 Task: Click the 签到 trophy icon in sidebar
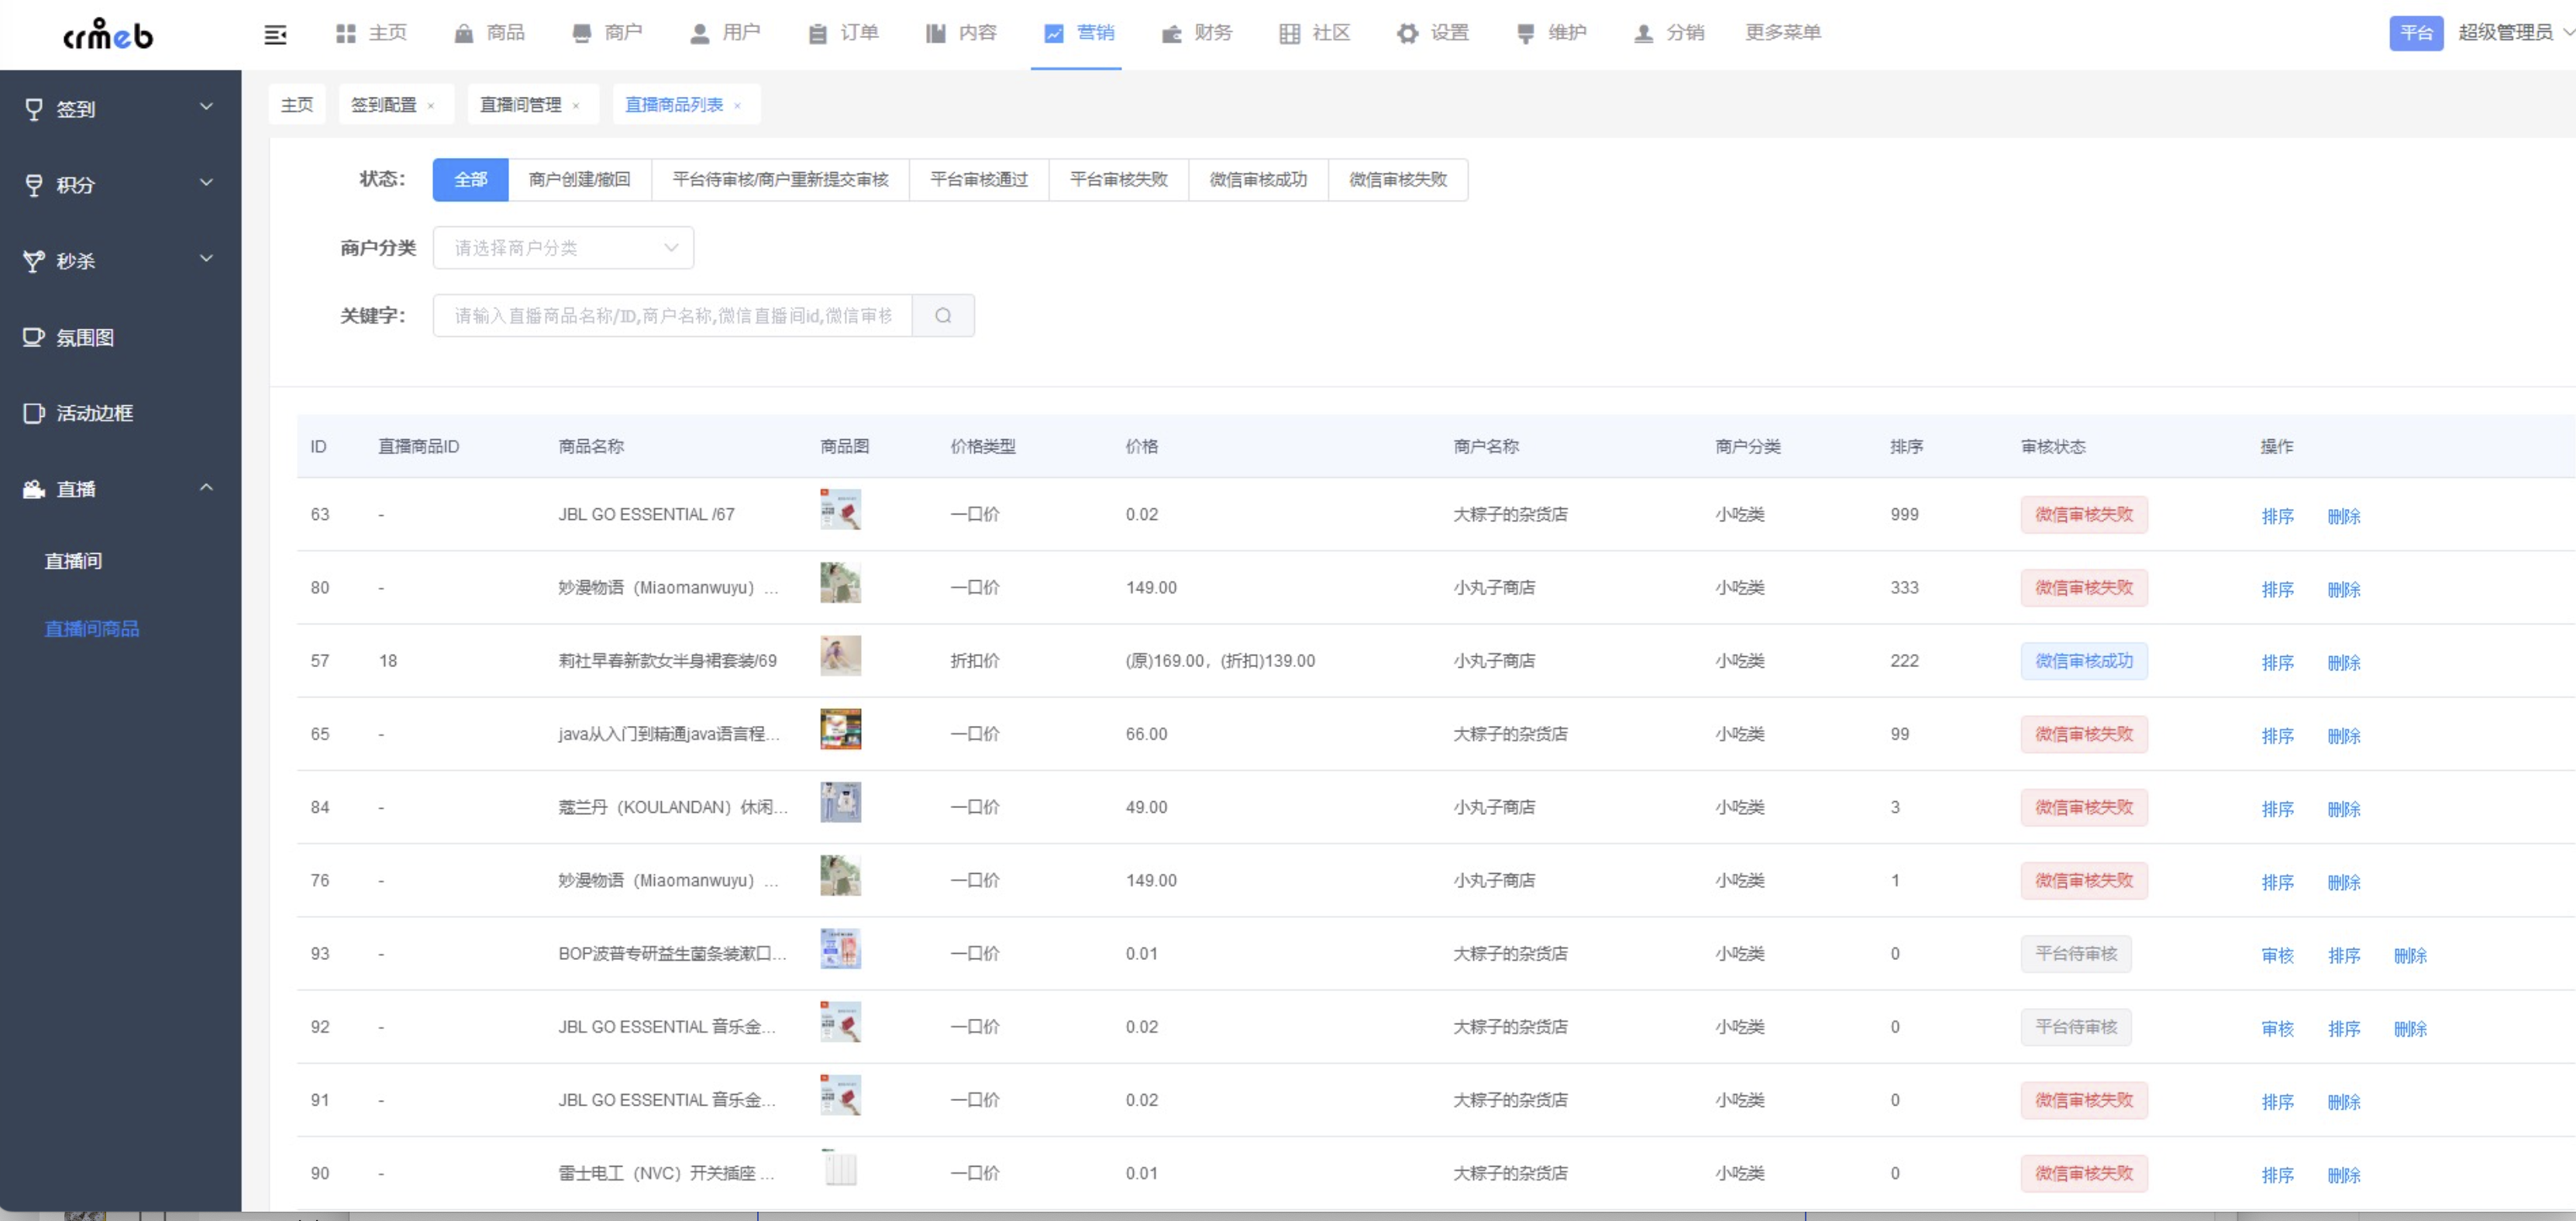point(34,109)
